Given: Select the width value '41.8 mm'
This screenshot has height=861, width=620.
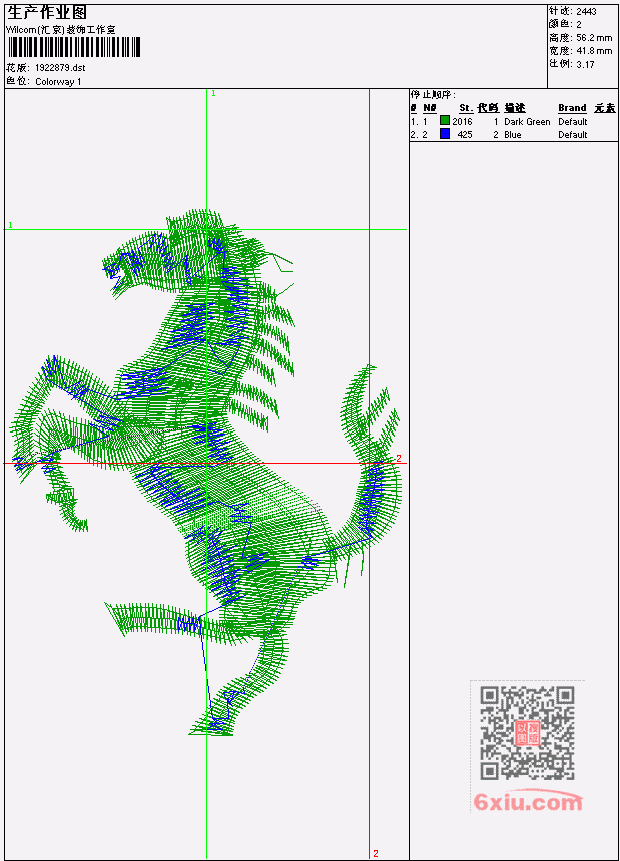Looking at the screenshot, I should click(x=594, y=51).
